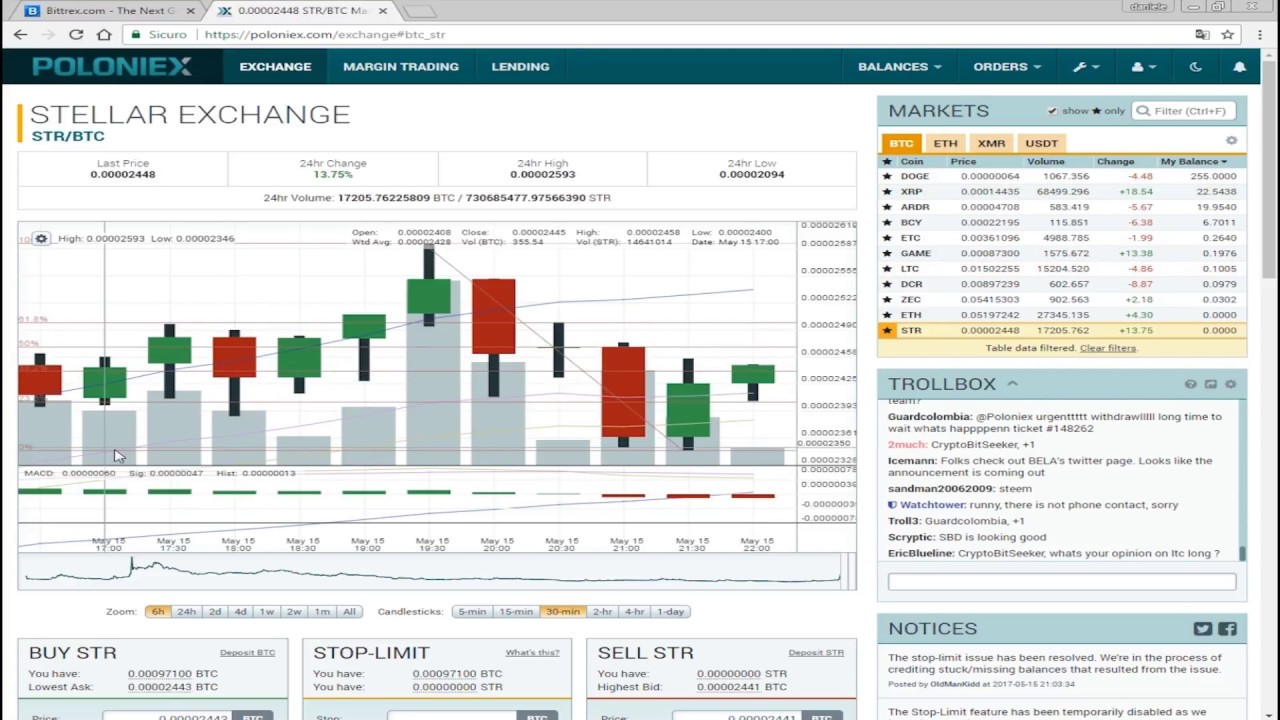This screenshot has width=1280, height=720.
Task: Click the Lowest Ask value 0.00002443 BTC
Action: pyautogui.click(x=172, y=687)
